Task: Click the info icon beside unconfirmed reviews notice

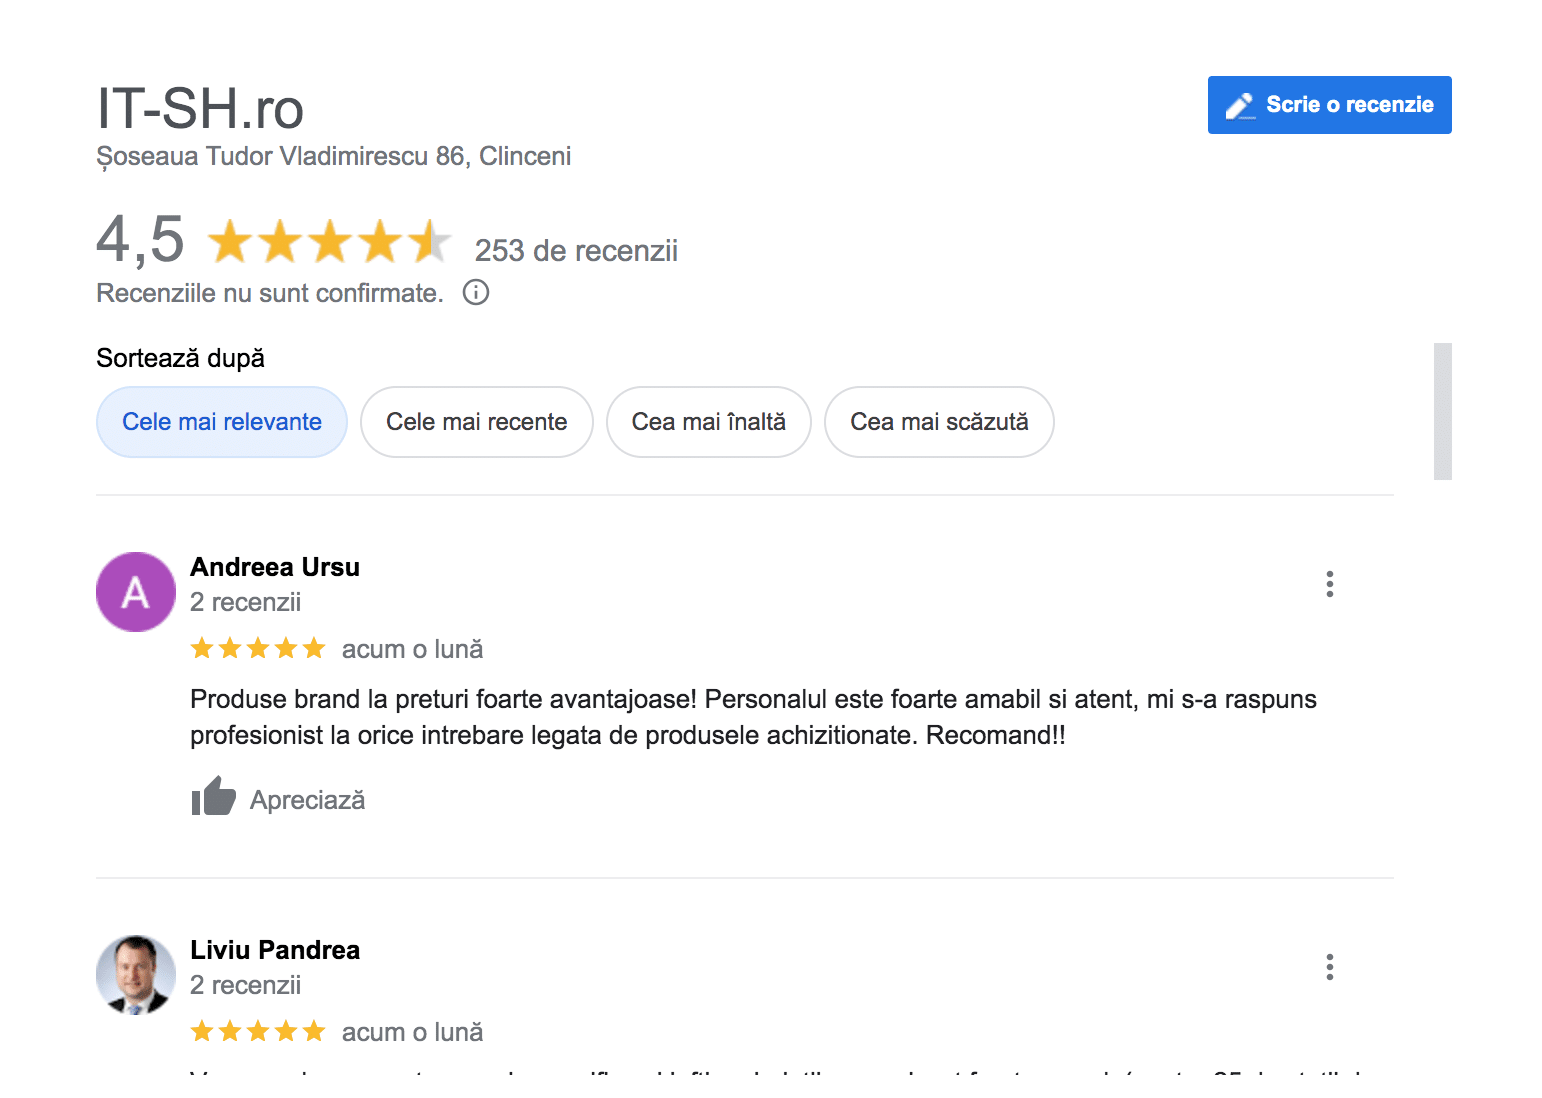Action: point(476,292)
